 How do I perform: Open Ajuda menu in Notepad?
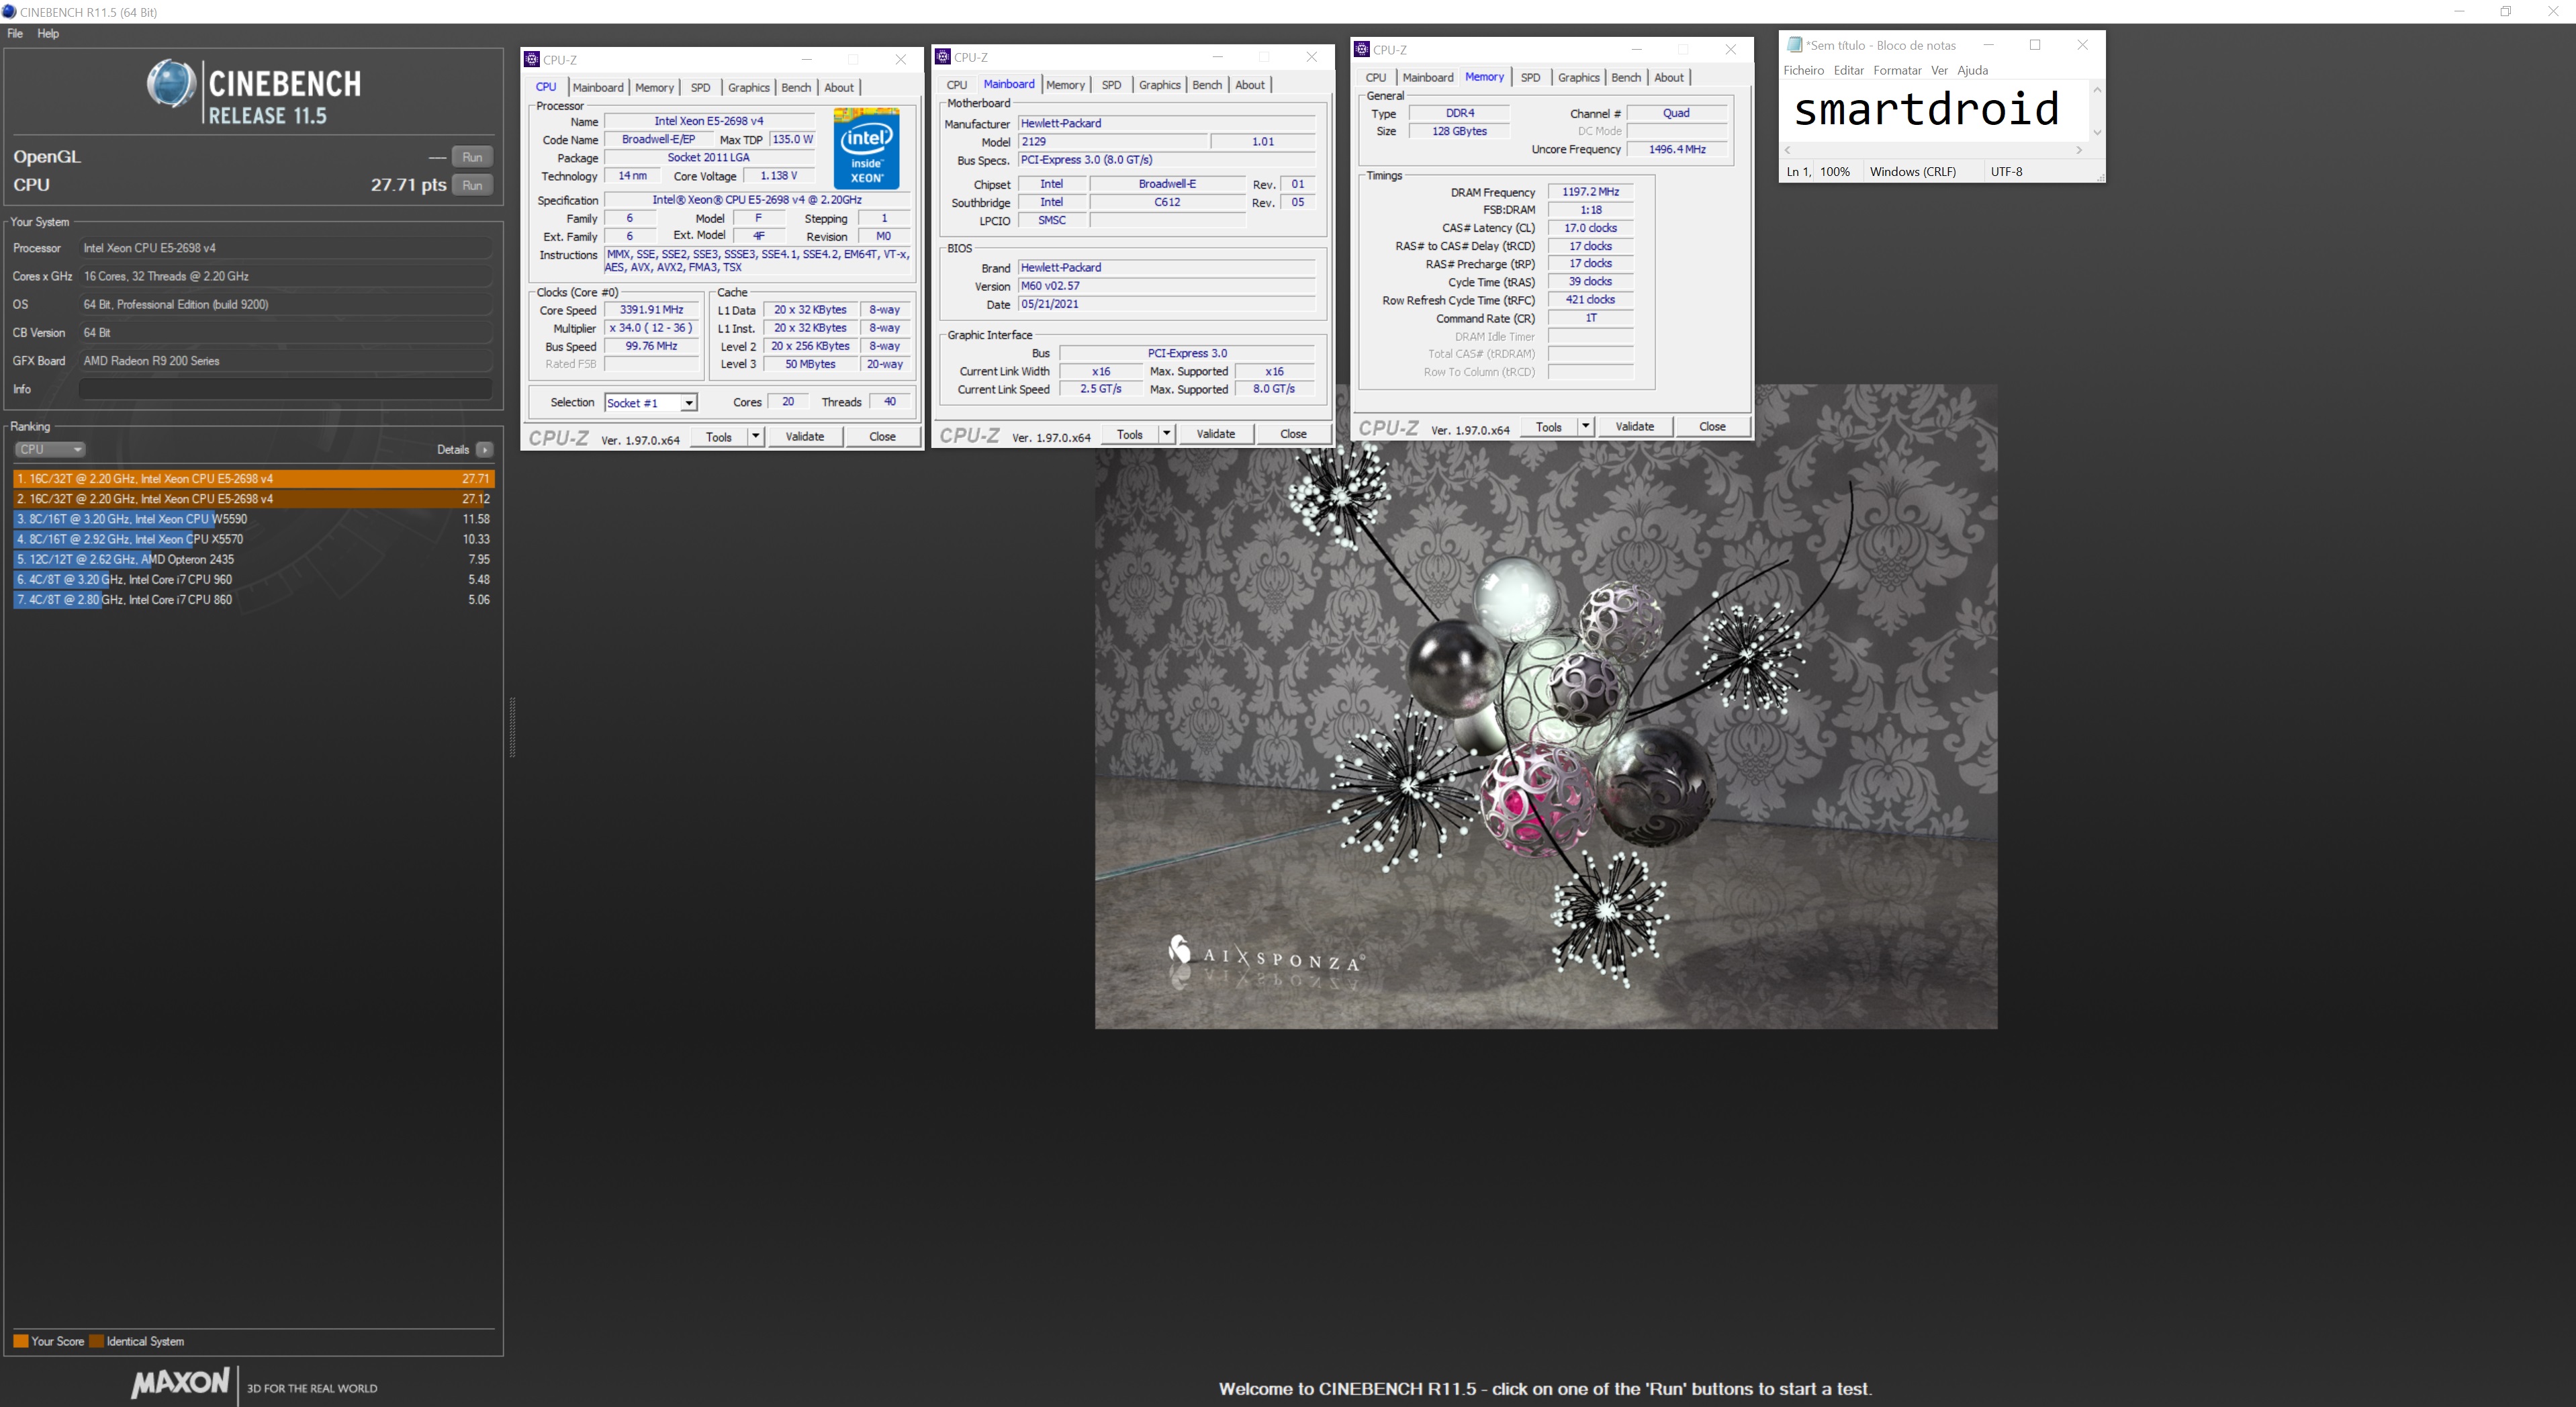pos(1972,70)
